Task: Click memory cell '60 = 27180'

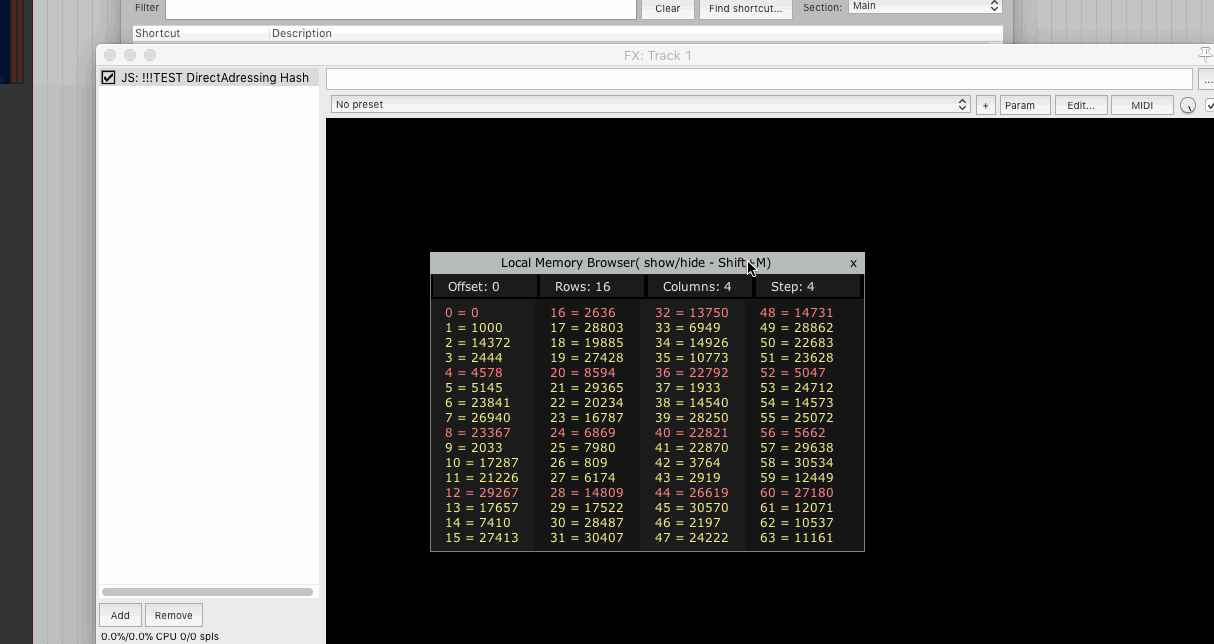Action: point(797,493)
